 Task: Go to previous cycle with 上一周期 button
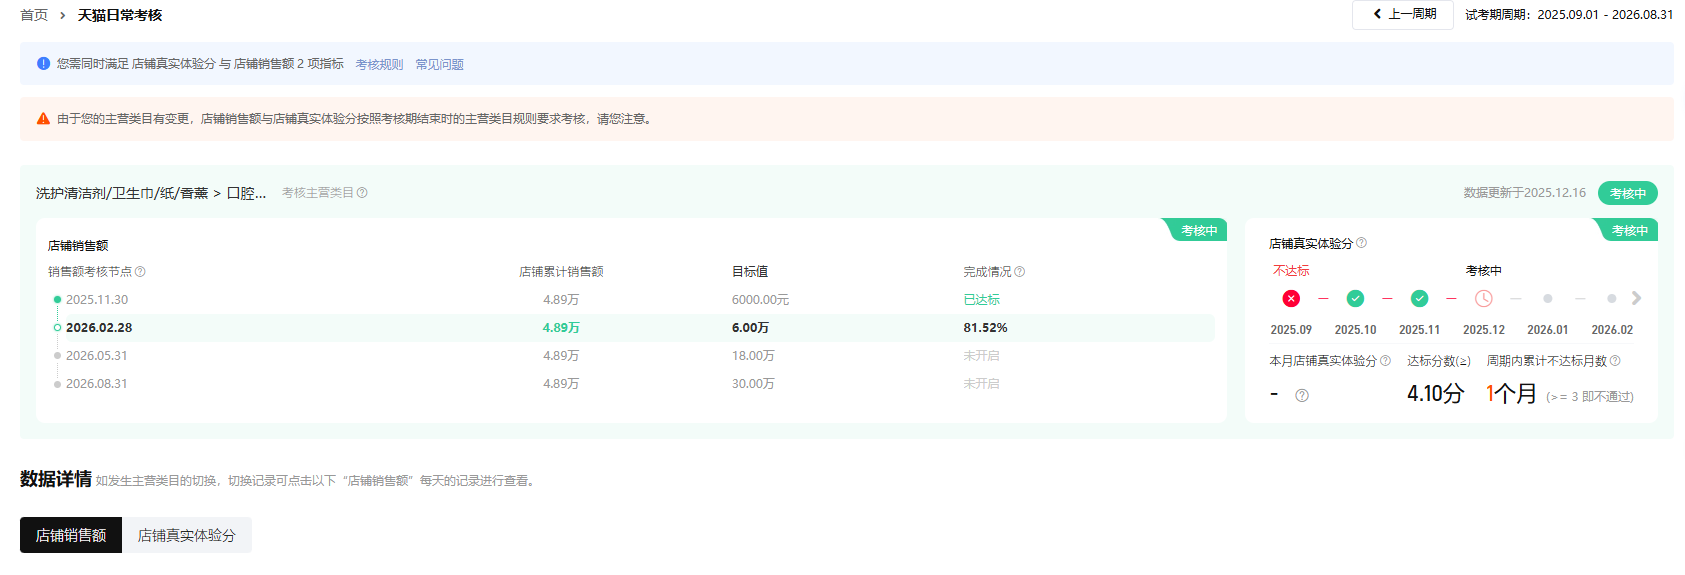(1403, 14)
